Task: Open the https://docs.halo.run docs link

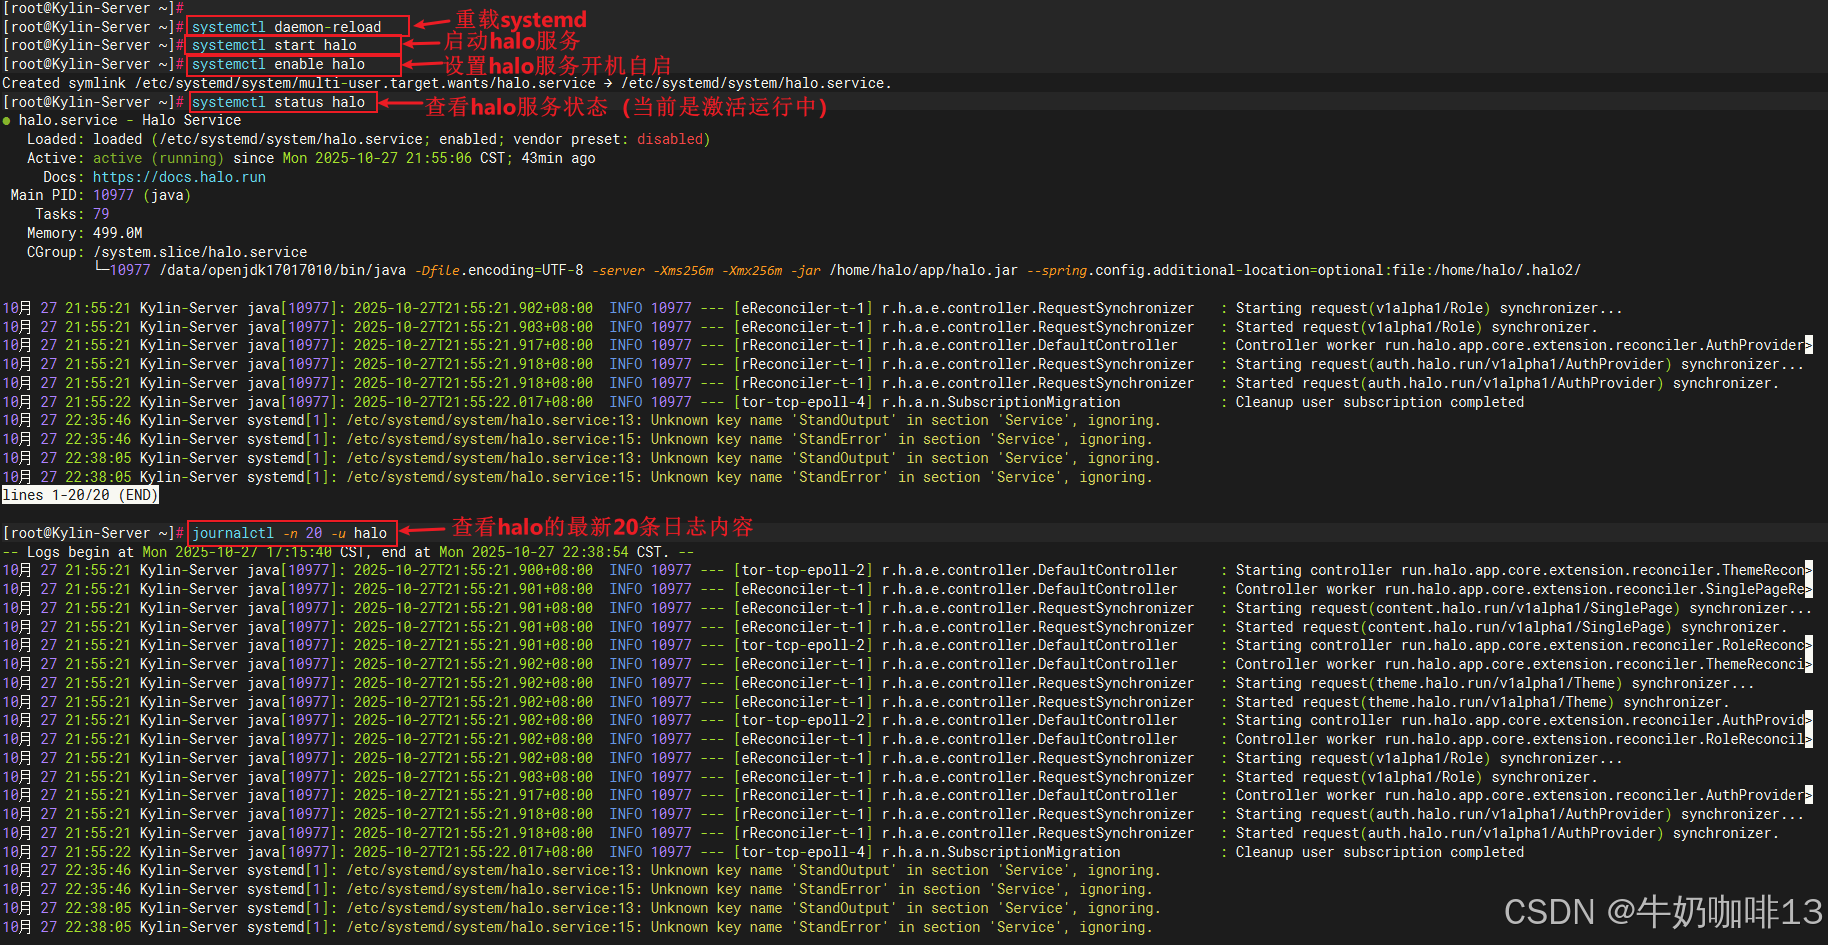Action: pyautogui.click(x=179, y=177)
